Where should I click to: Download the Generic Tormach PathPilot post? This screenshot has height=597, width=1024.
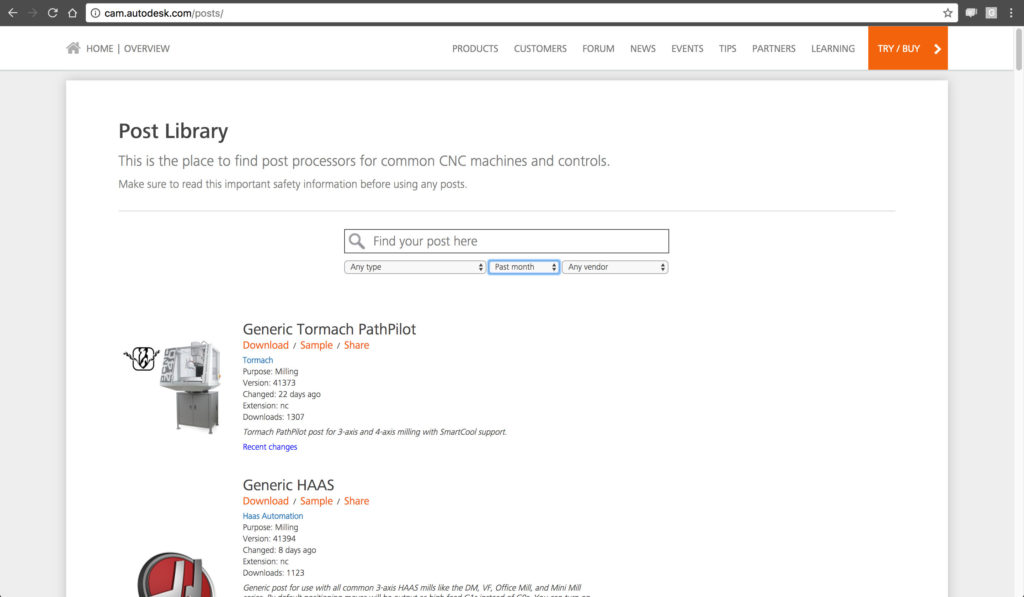tap(265, 345)
